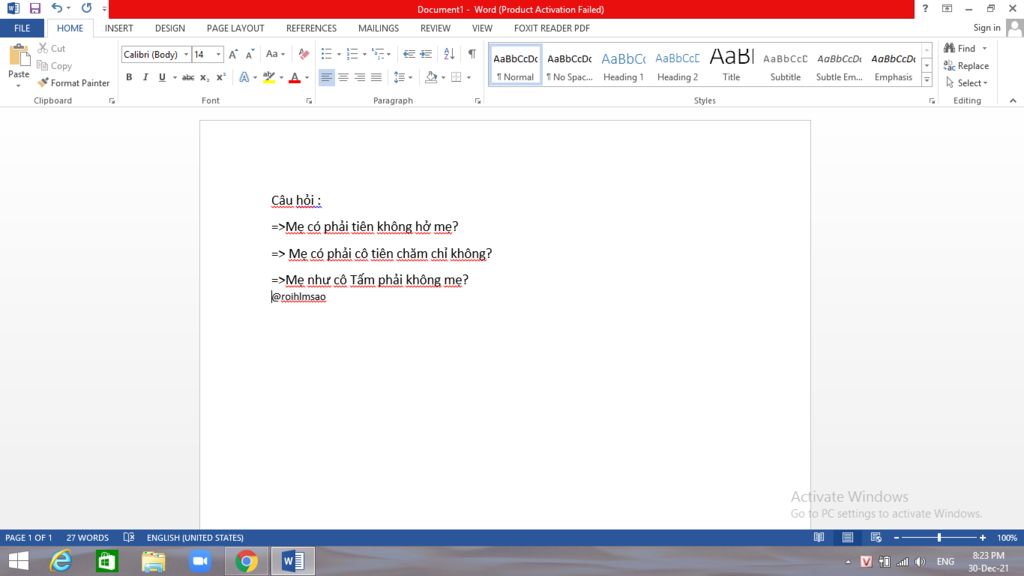This screenshot has width=1024, height=576.
Task: Decrease paragraph indent
Action: click(x=409, y=54)
